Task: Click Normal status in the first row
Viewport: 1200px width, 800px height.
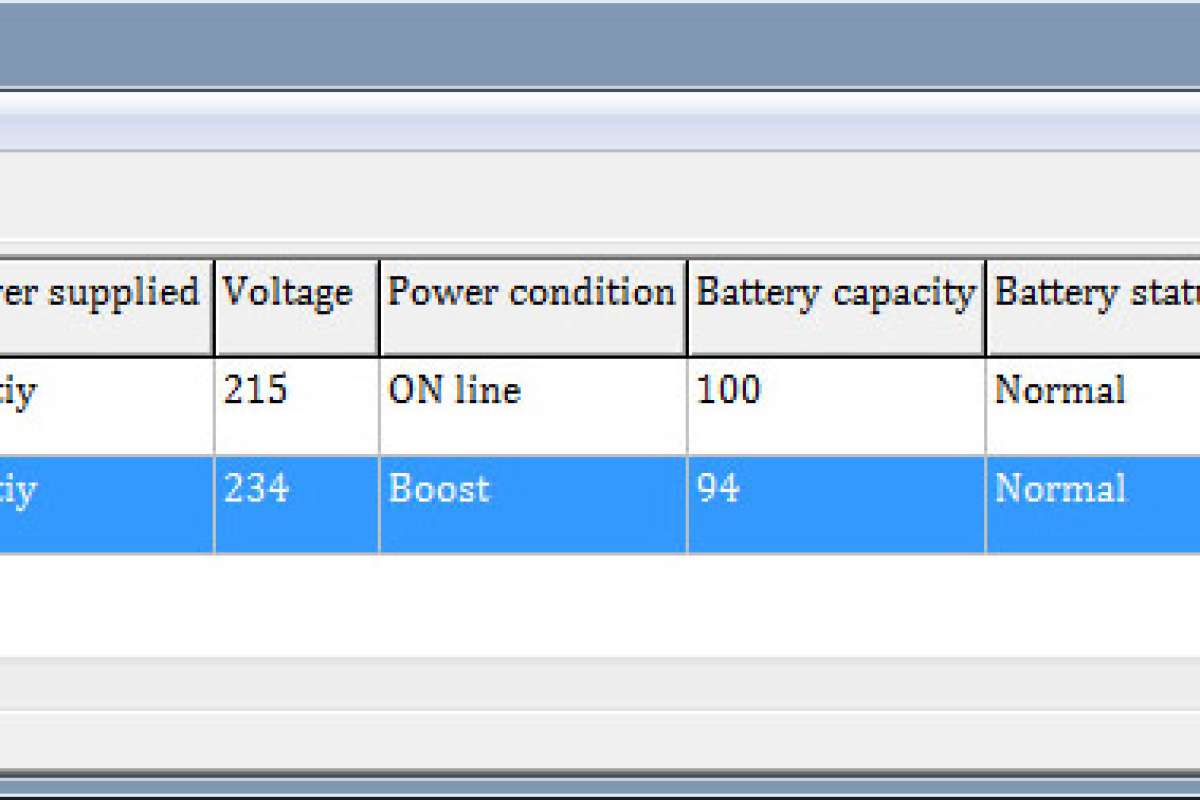Action: pyautogui.click(x=1060, y=390)
